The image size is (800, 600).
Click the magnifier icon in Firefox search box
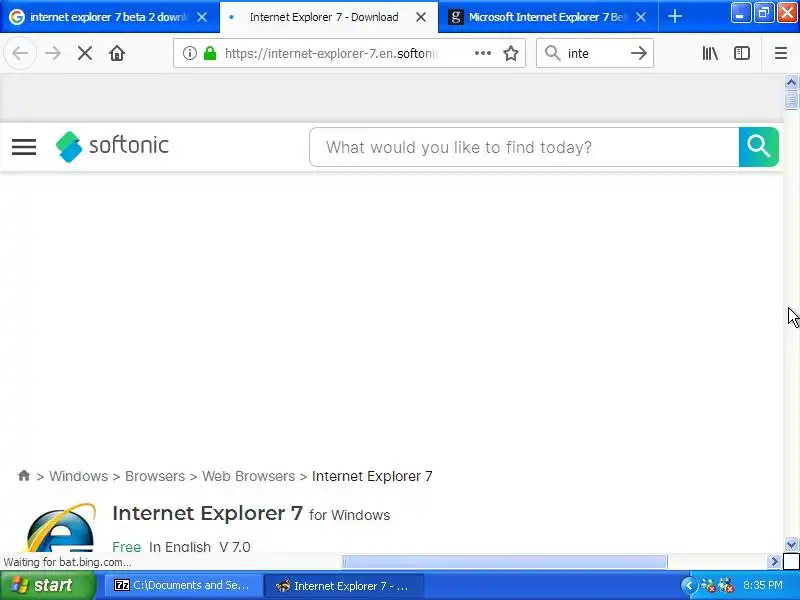(553, 53)
